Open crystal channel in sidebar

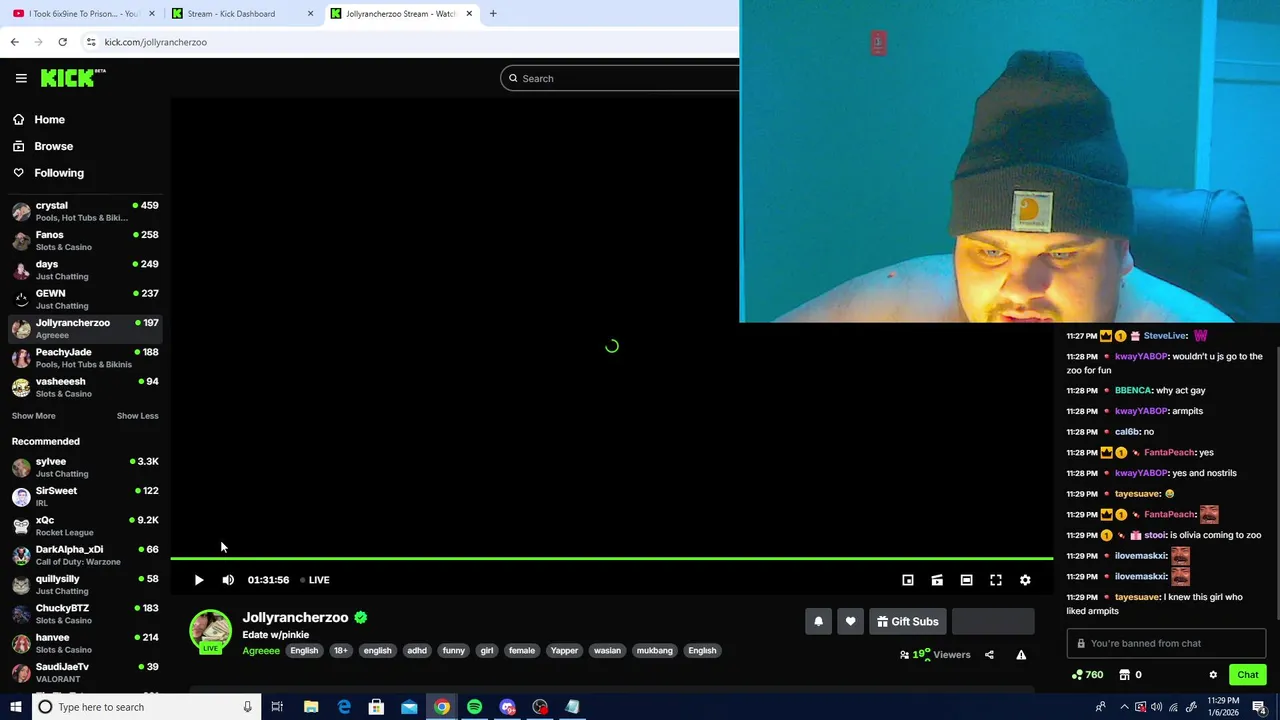coord(85,211)
